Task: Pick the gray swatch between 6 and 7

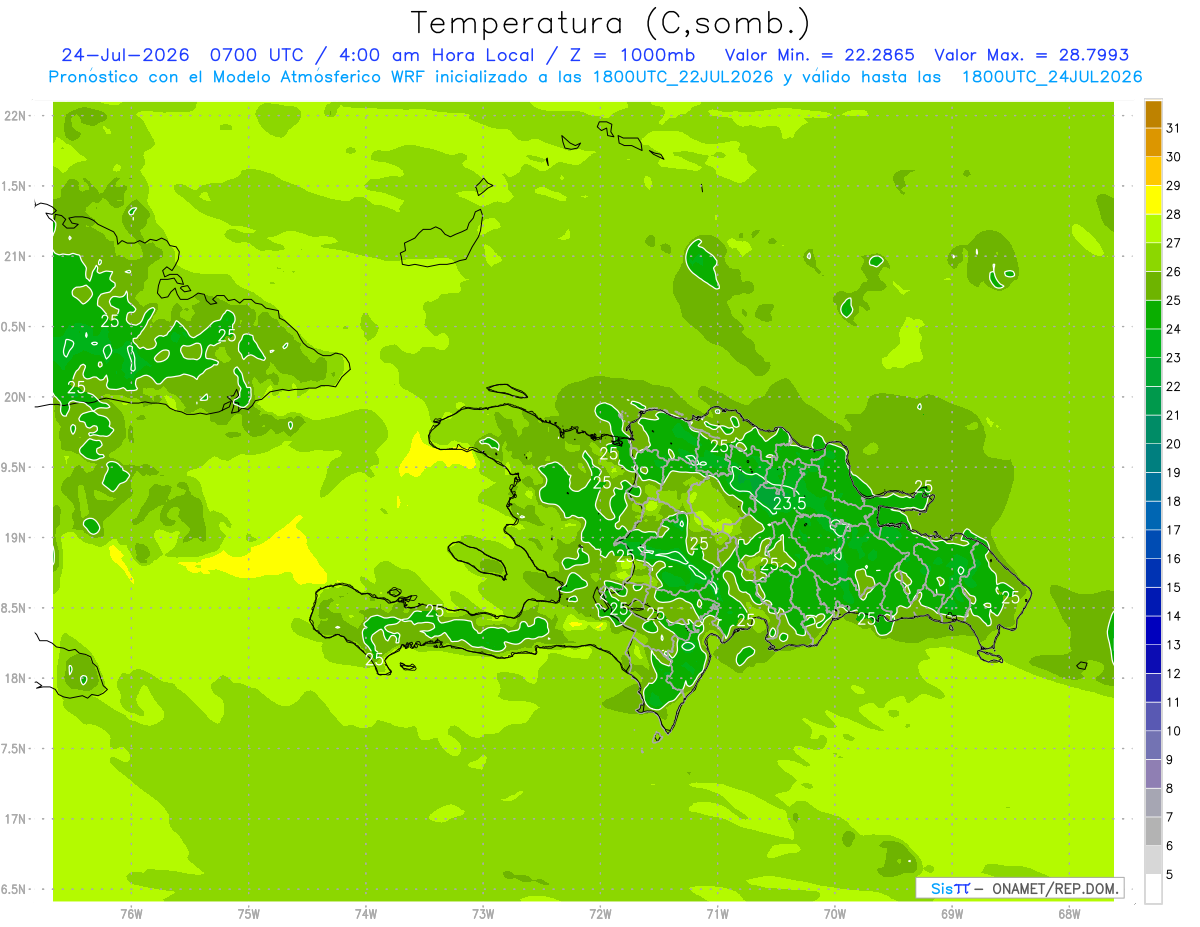Action: (1153, 832)
